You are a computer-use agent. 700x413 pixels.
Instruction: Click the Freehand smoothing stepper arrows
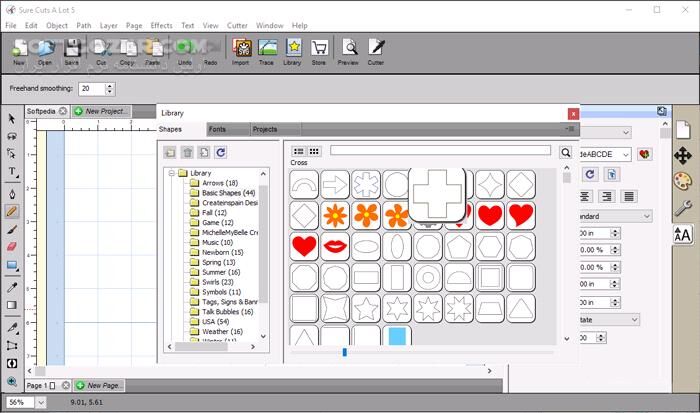(x=110, y=89)
